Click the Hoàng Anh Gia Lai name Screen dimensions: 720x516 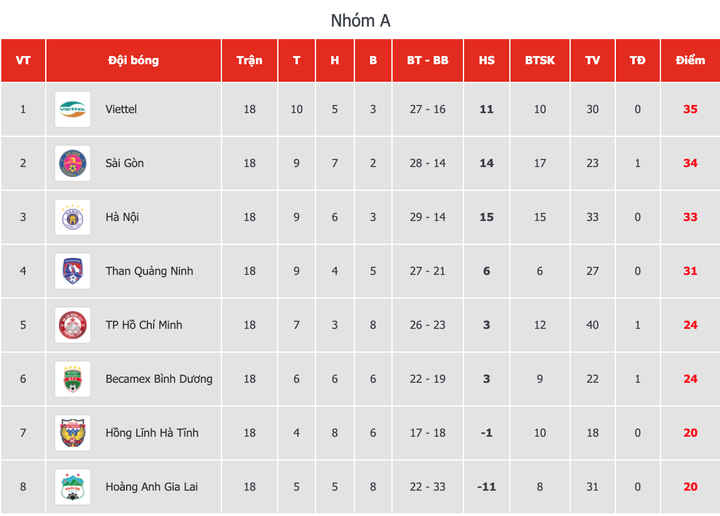151,487
